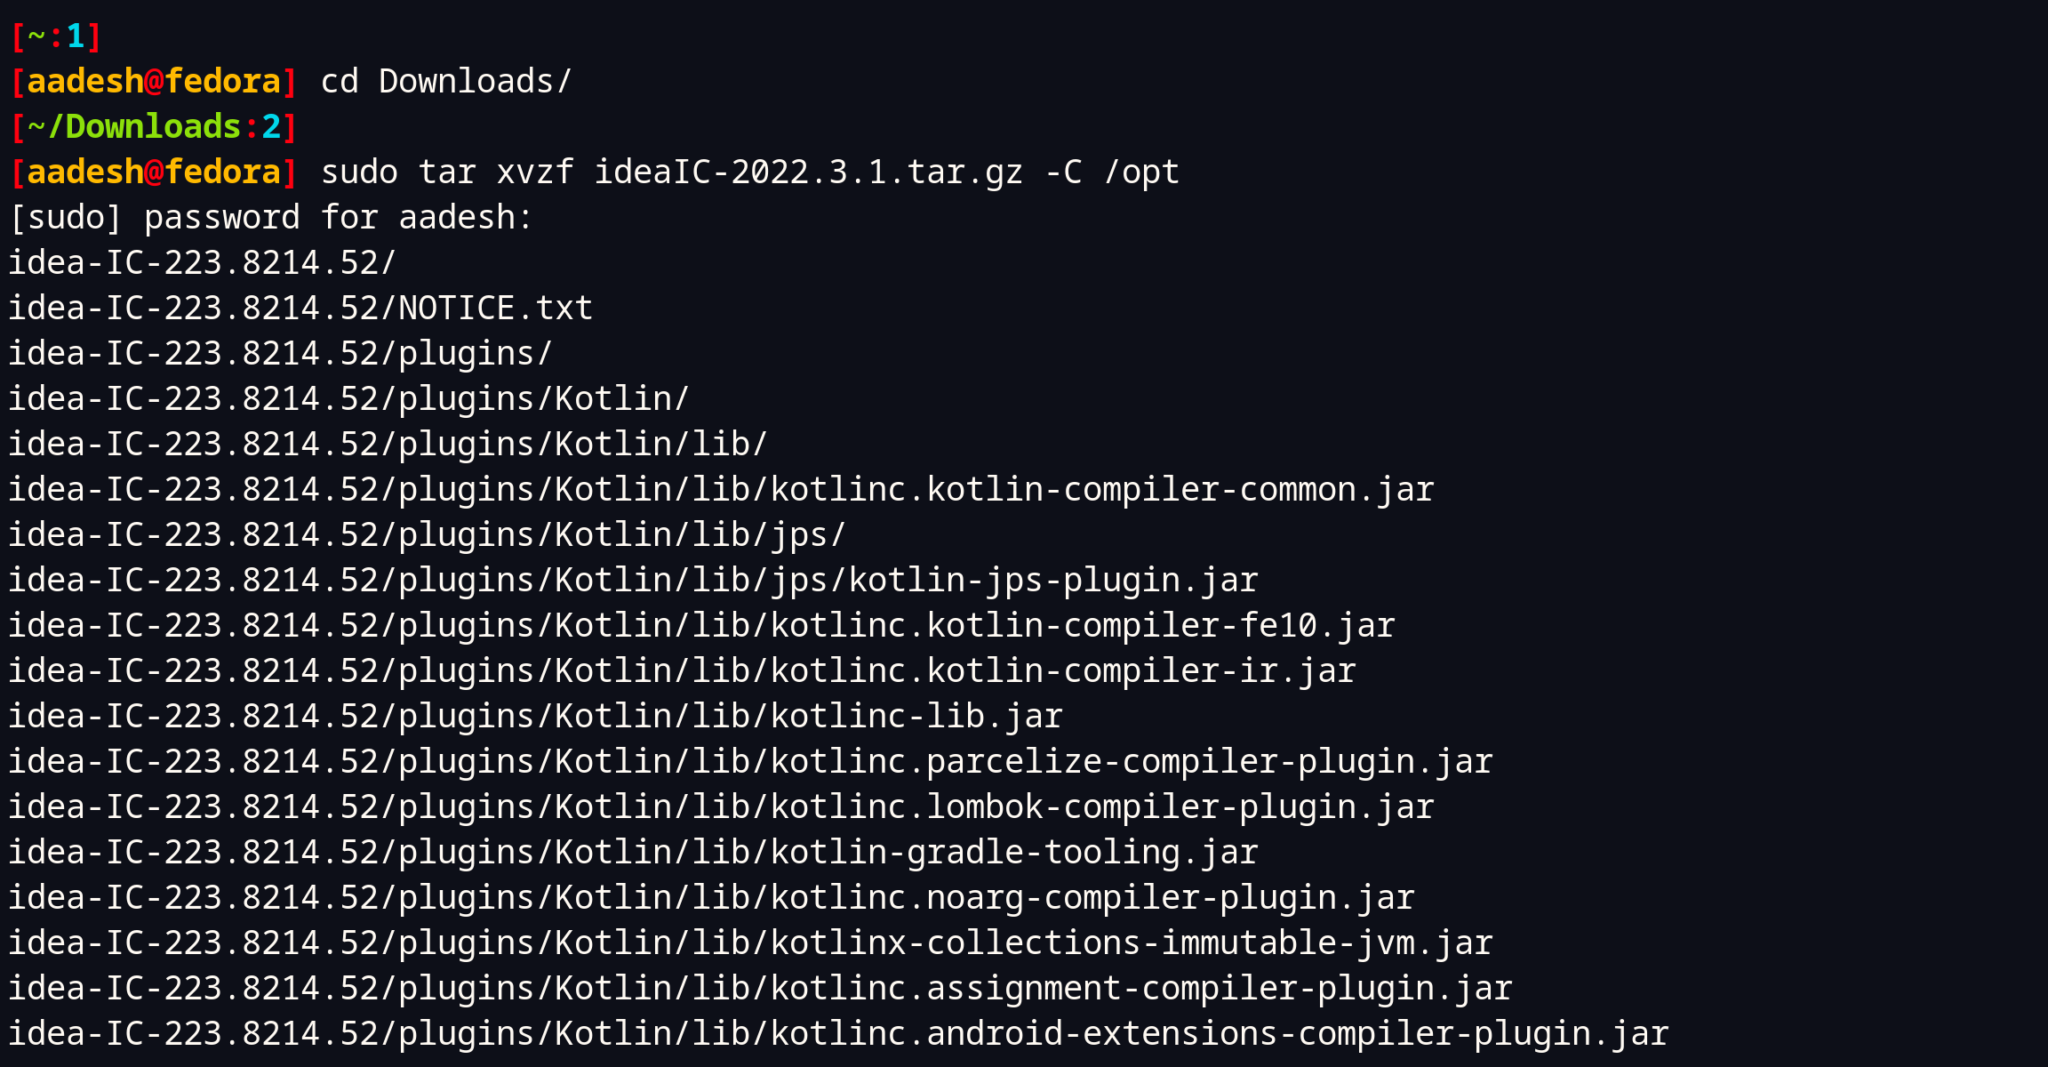
Task: Click the kotlin-compiler-fe10.jar line
Action: (702, 625)
